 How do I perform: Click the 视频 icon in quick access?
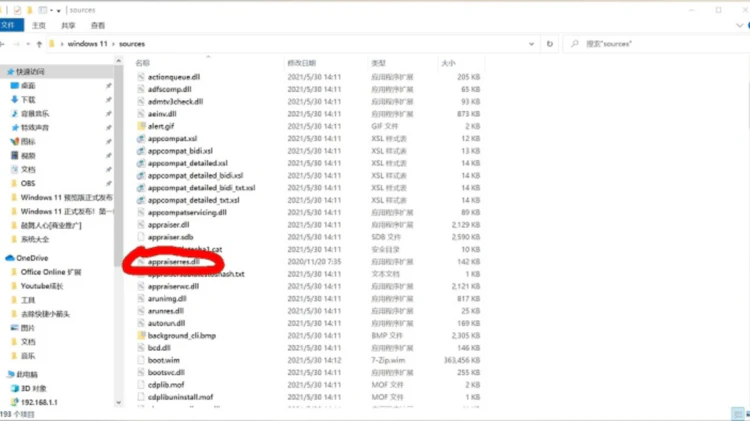[x=14, y=155]
